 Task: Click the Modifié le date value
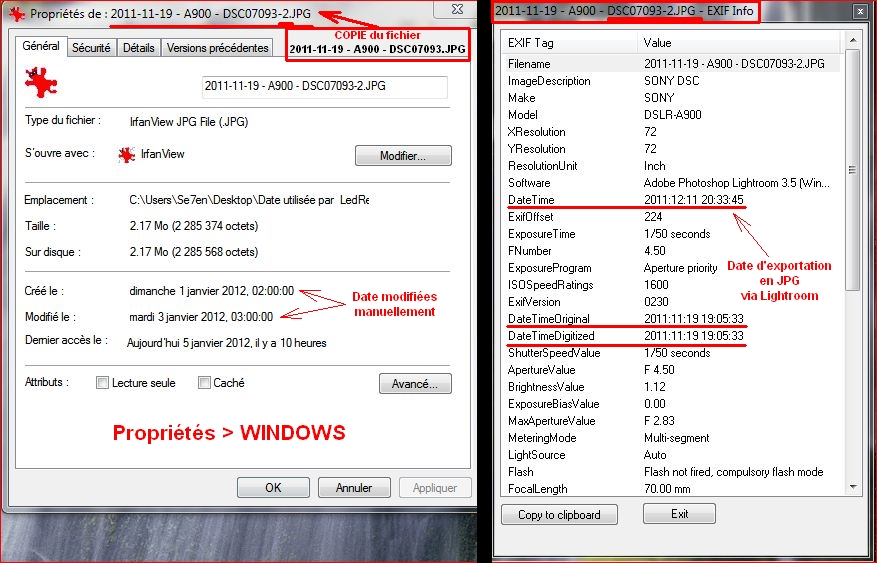(x=201, y=317)
